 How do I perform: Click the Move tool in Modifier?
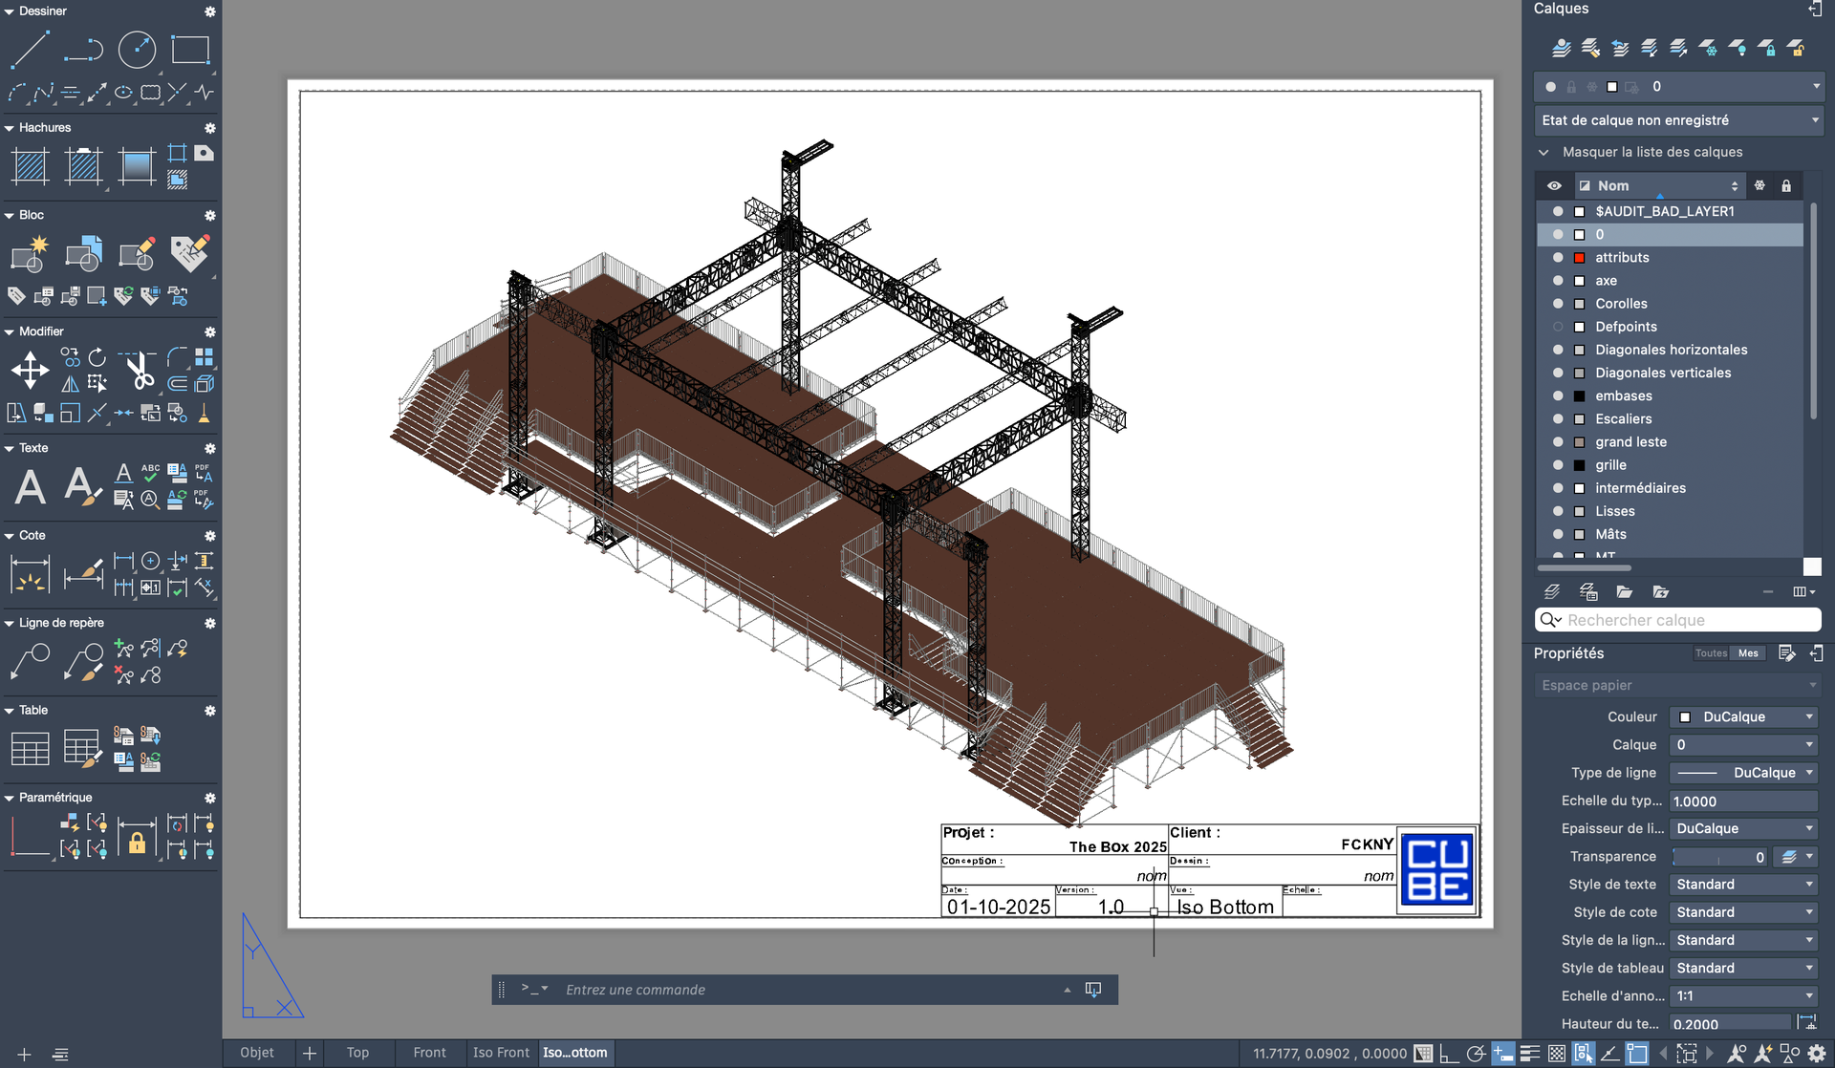click(30, 371)
